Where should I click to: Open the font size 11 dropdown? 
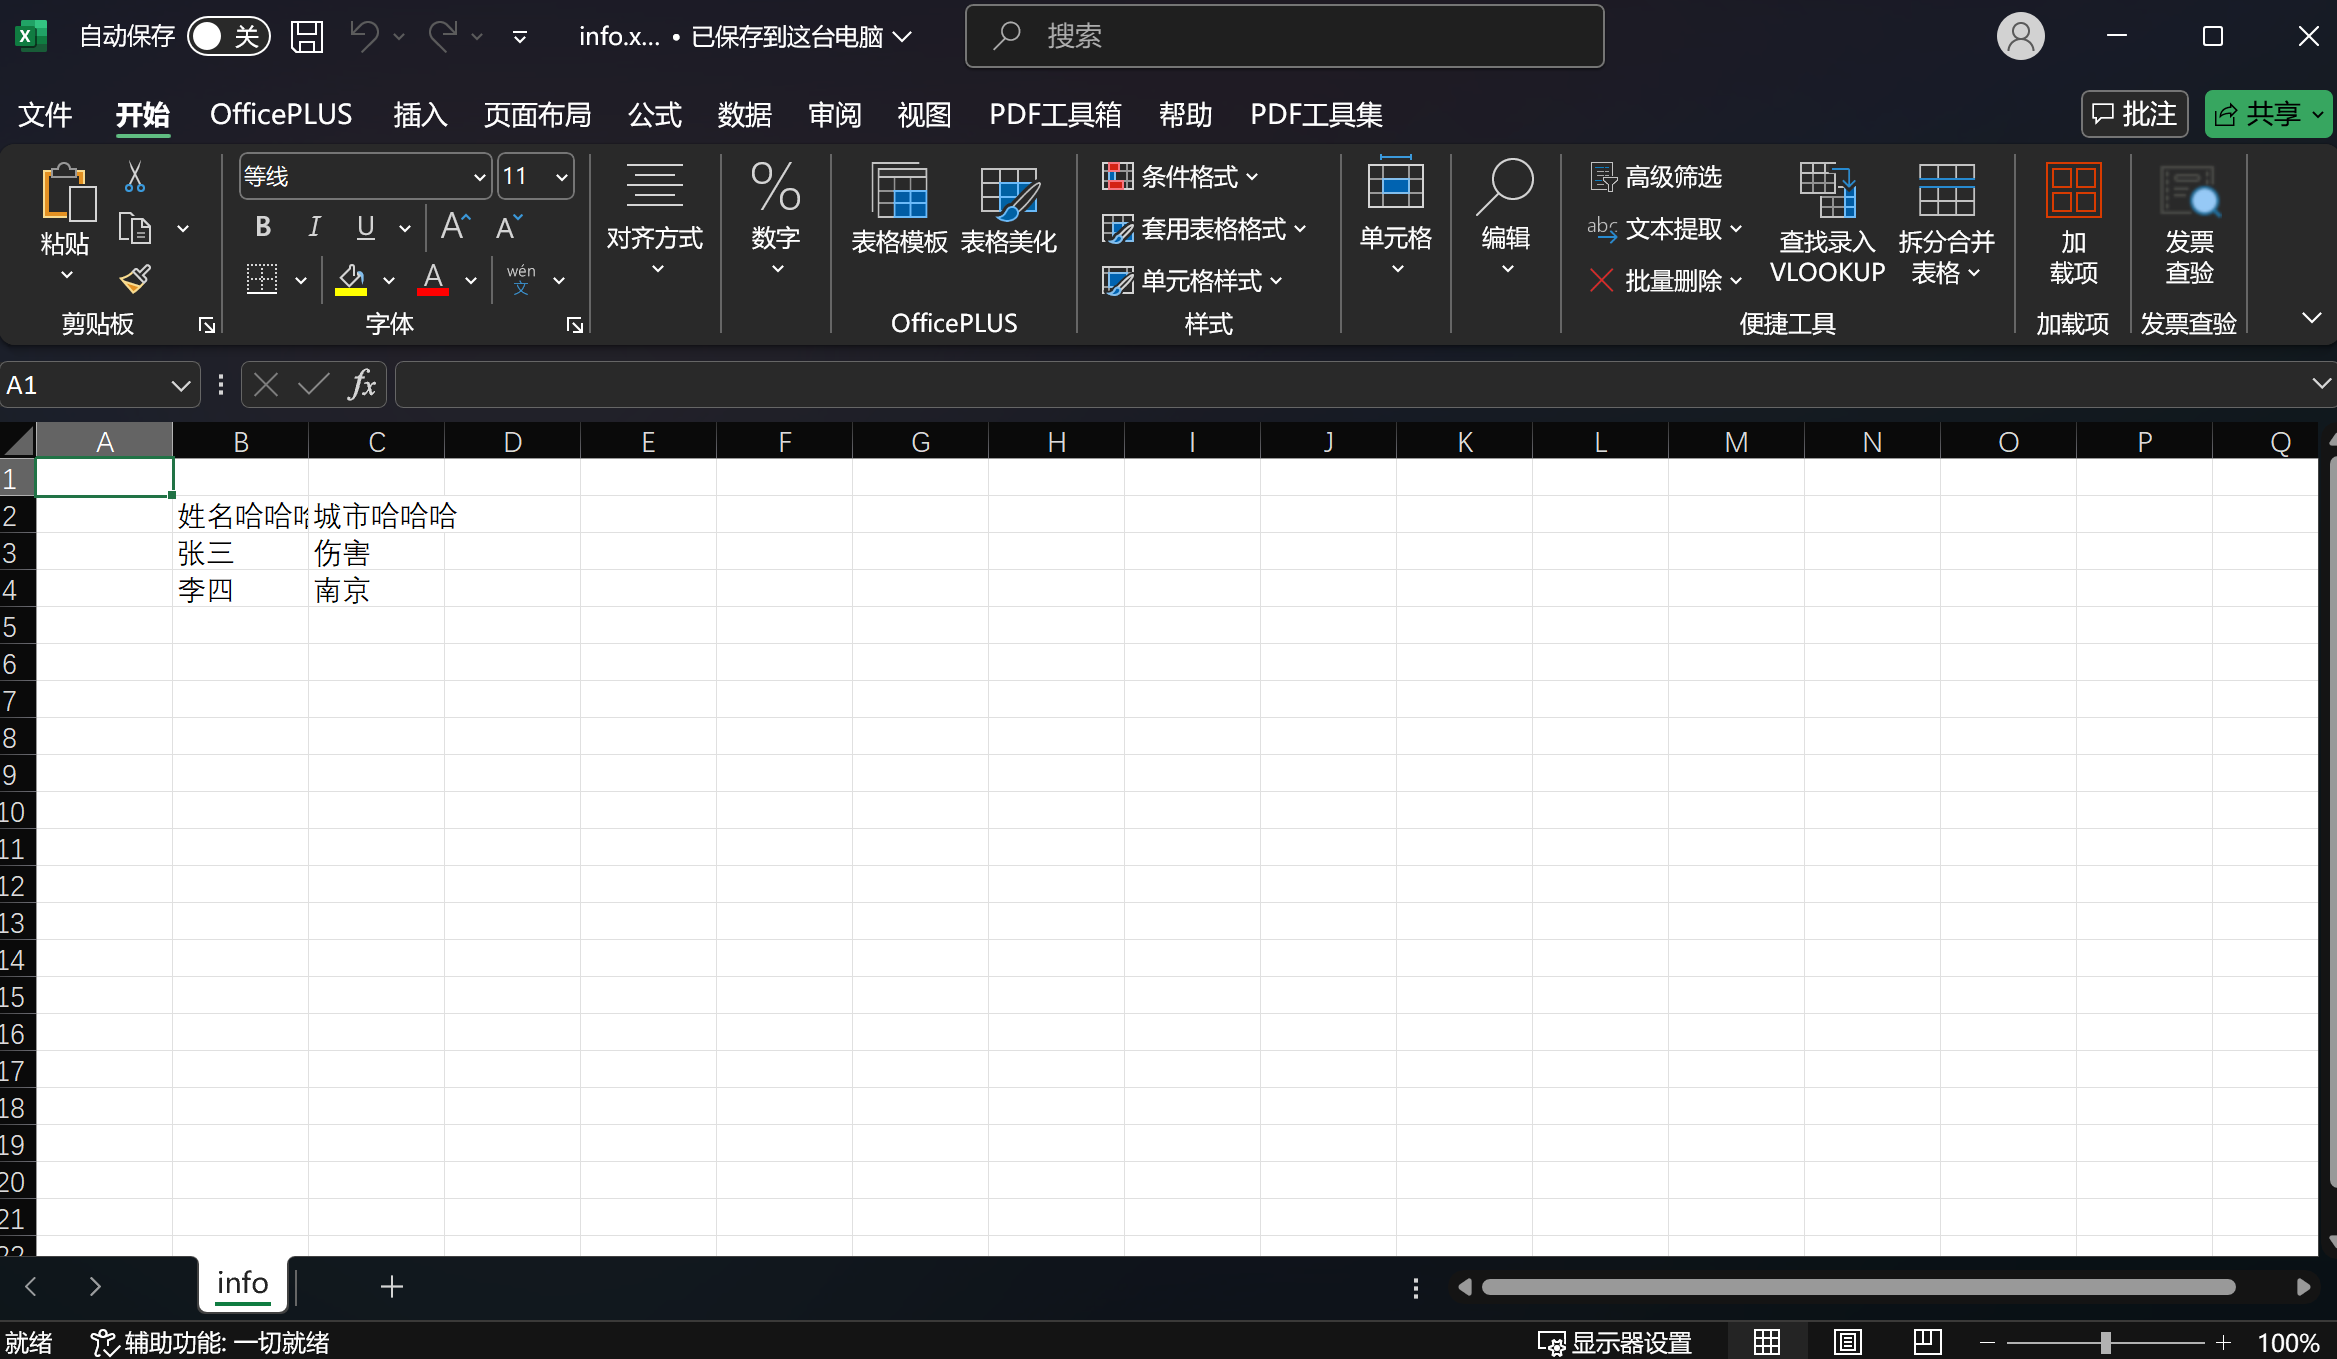562,177
